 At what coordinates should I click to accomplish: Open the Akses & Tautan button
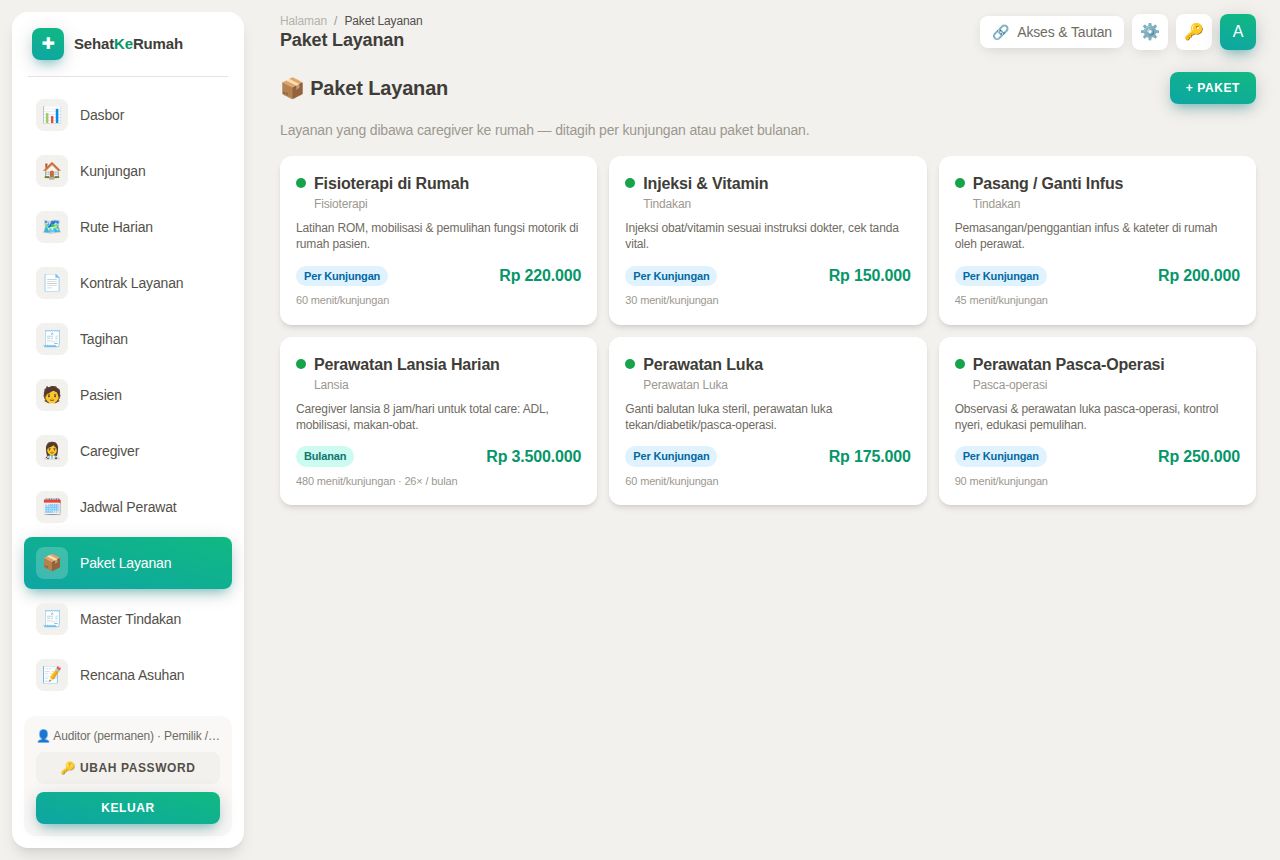(x=1052, y=32)
